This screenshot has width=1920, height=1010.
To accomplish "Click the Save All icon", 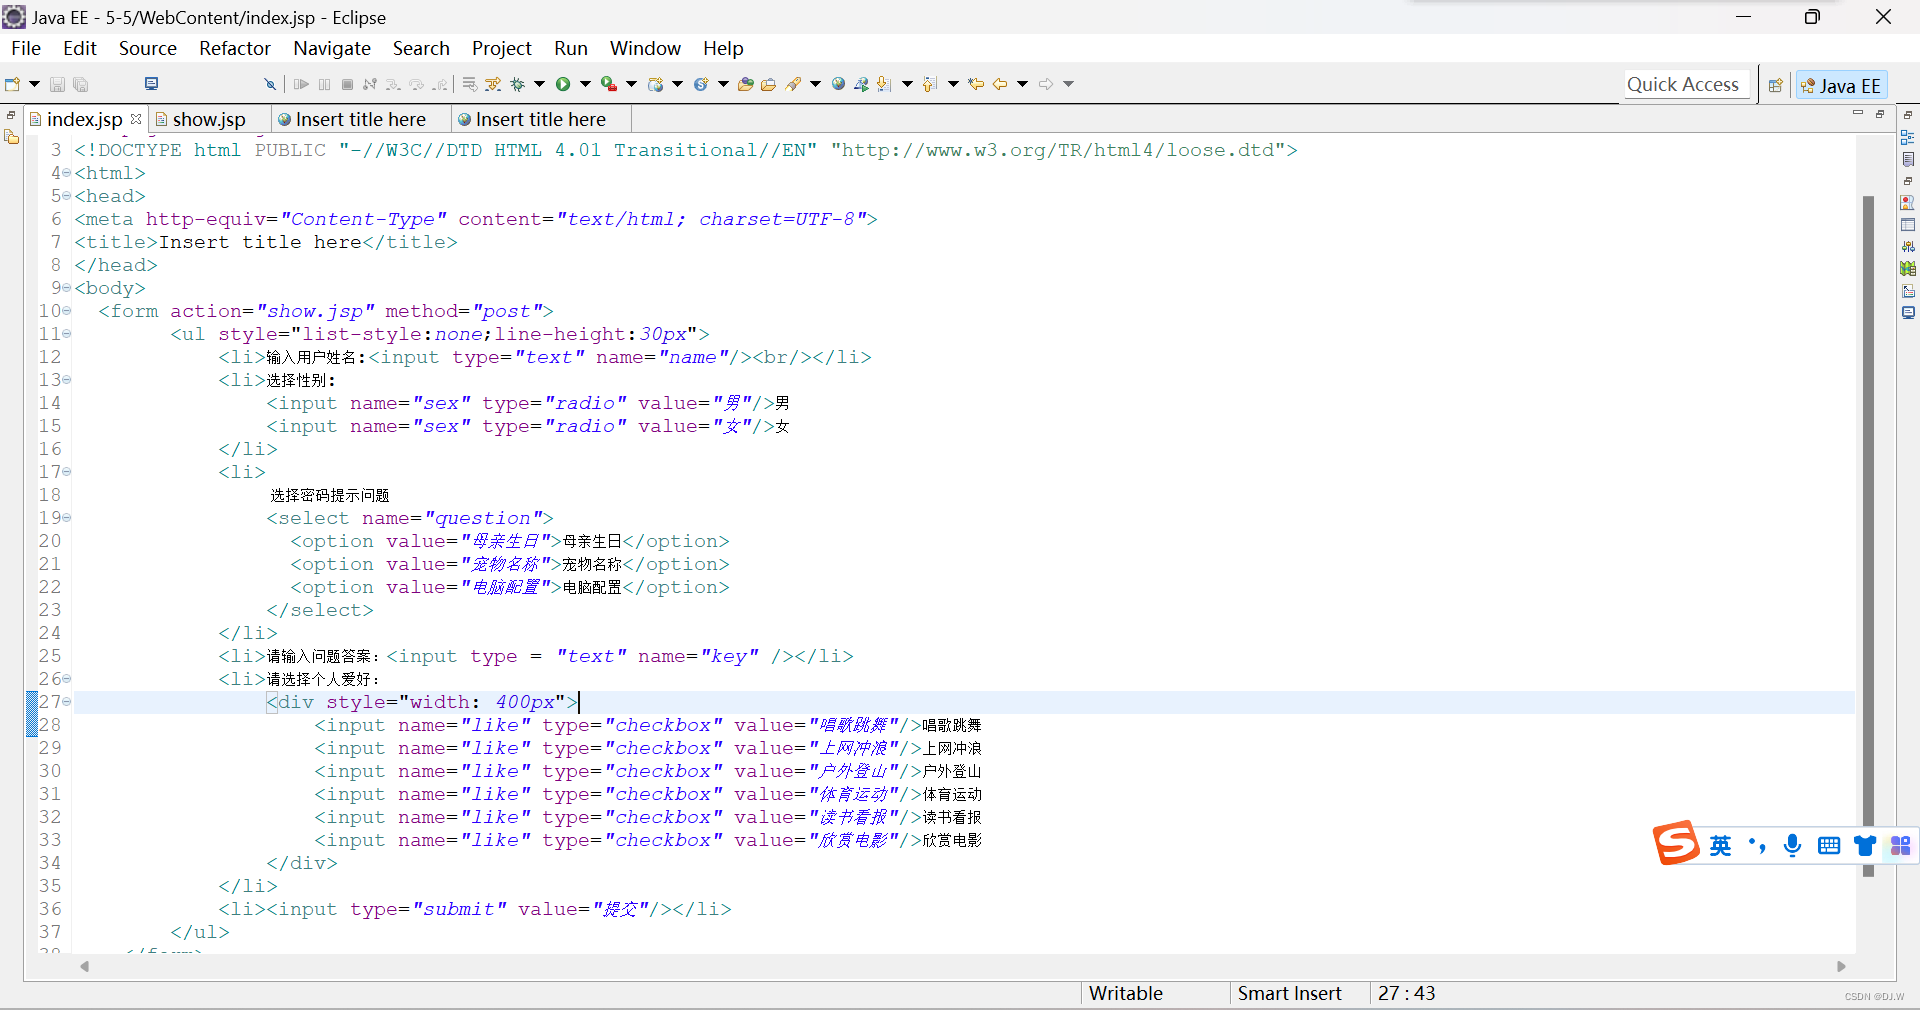I will tap(81, 84).
